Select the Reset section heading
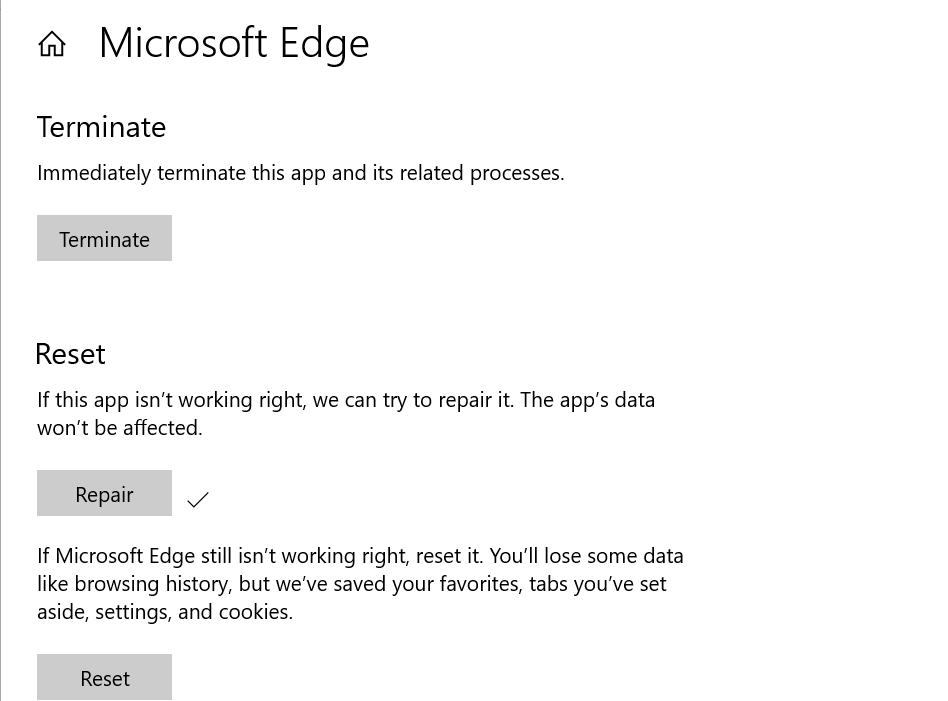 [x=70, y=354]
